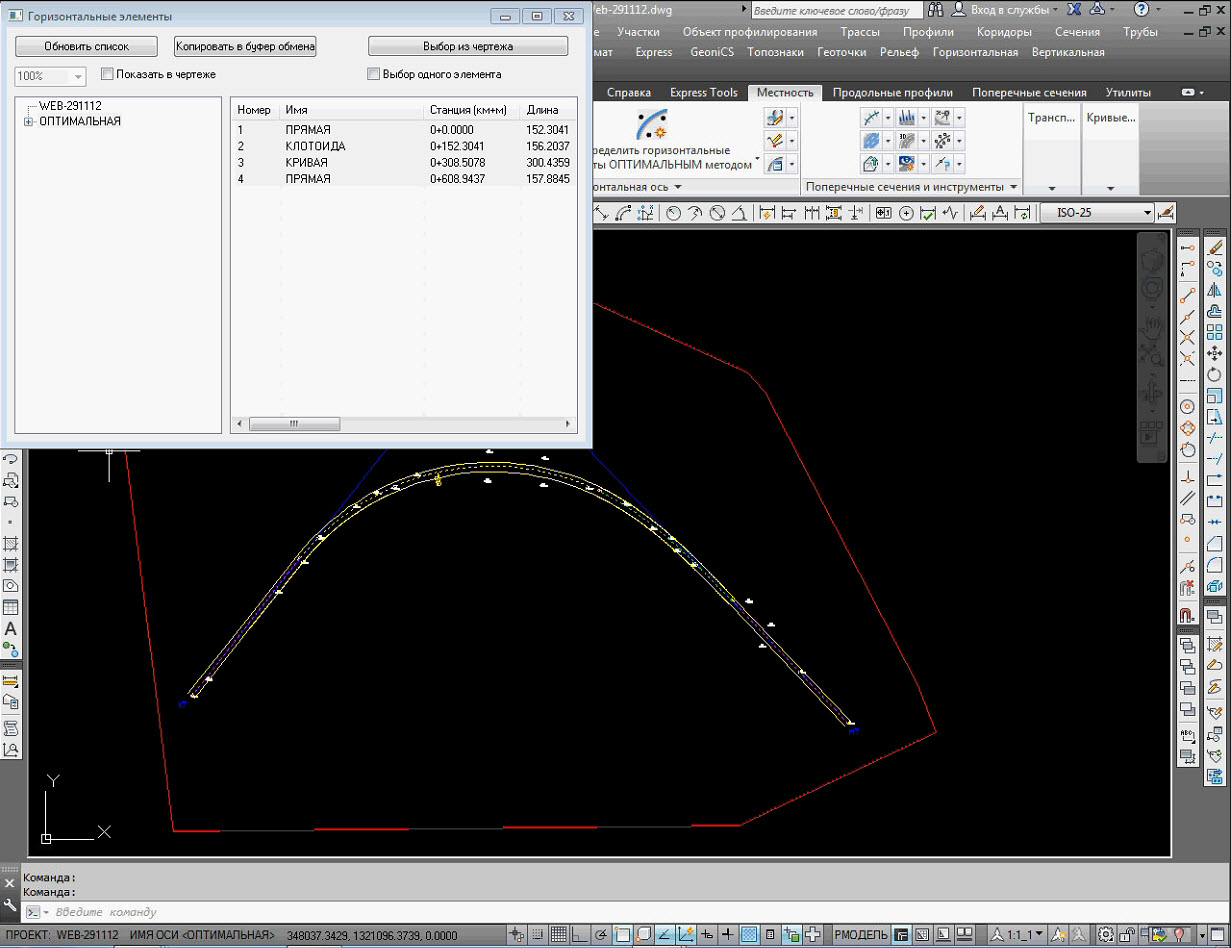The height and width of the screenshot is (948, 1231).
Task: Click the center mark dimension icon
Action: [x=906, y=213]
